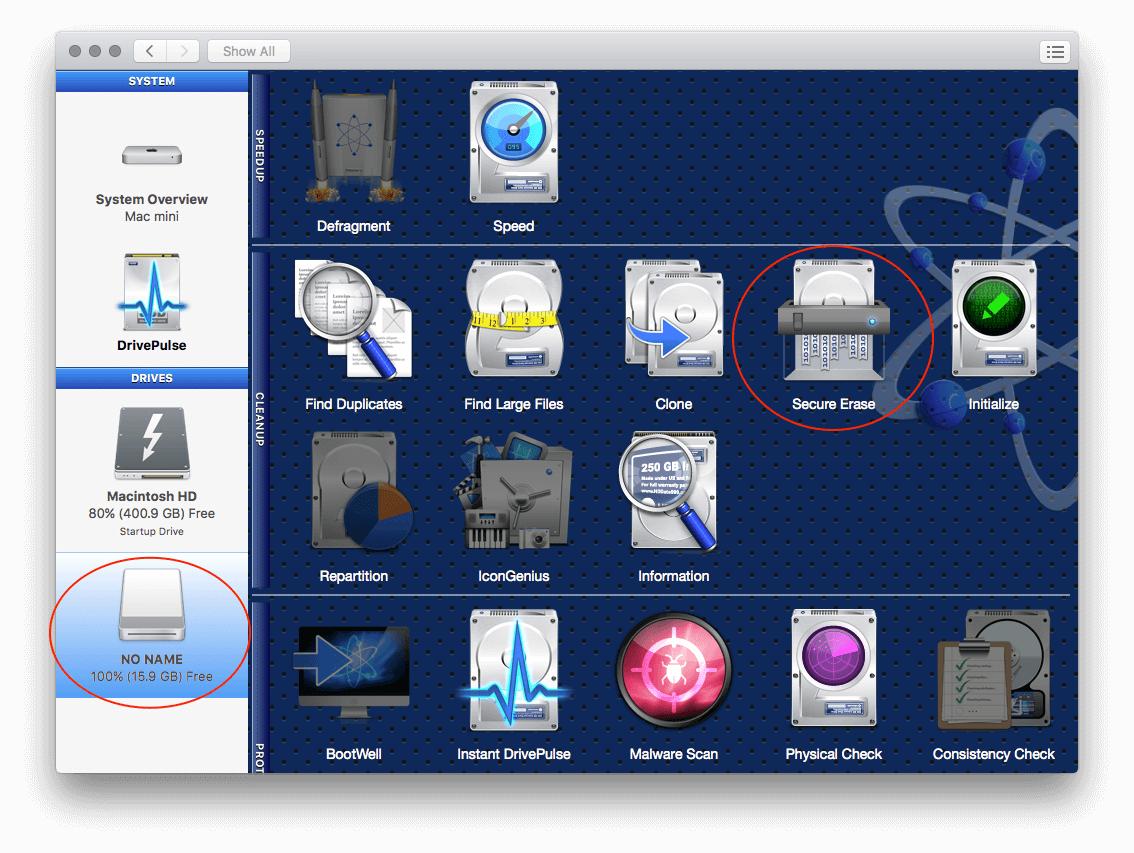The width and height of the screenshot is (1134, 853).
Task: Open Instant DrivePulse
Action: click(513, 670)
